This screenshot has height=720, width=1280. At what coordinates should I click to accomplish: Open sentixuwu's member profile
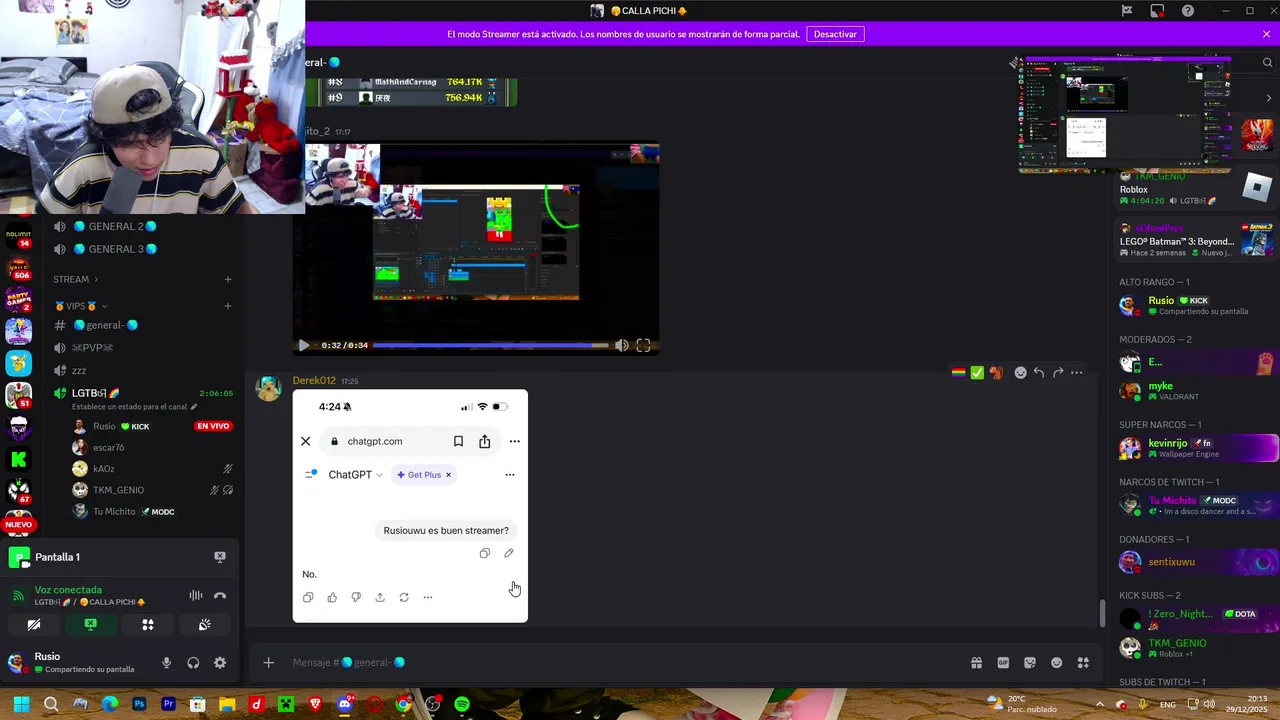tap(1195, 562)
